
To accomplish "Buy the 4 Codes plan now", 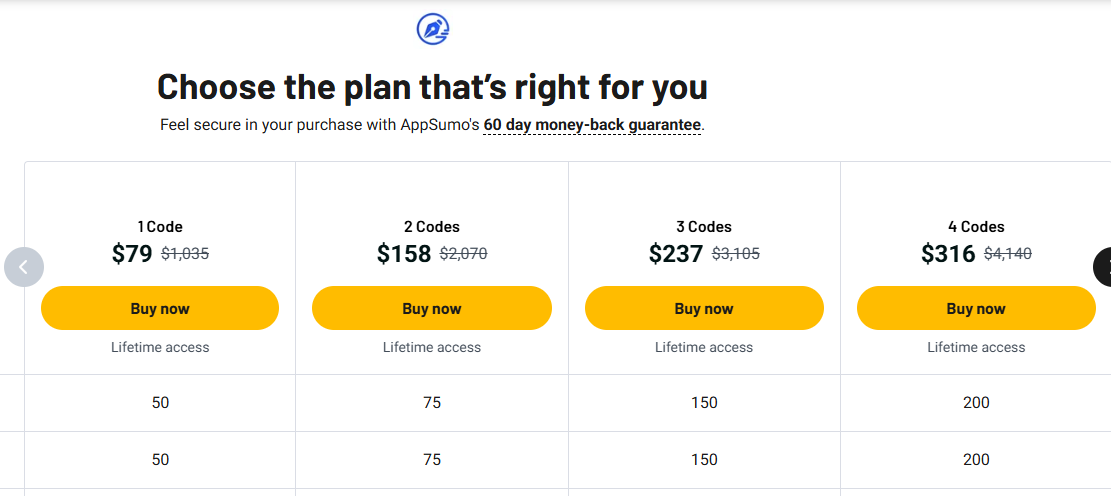I will coord(976,308).
